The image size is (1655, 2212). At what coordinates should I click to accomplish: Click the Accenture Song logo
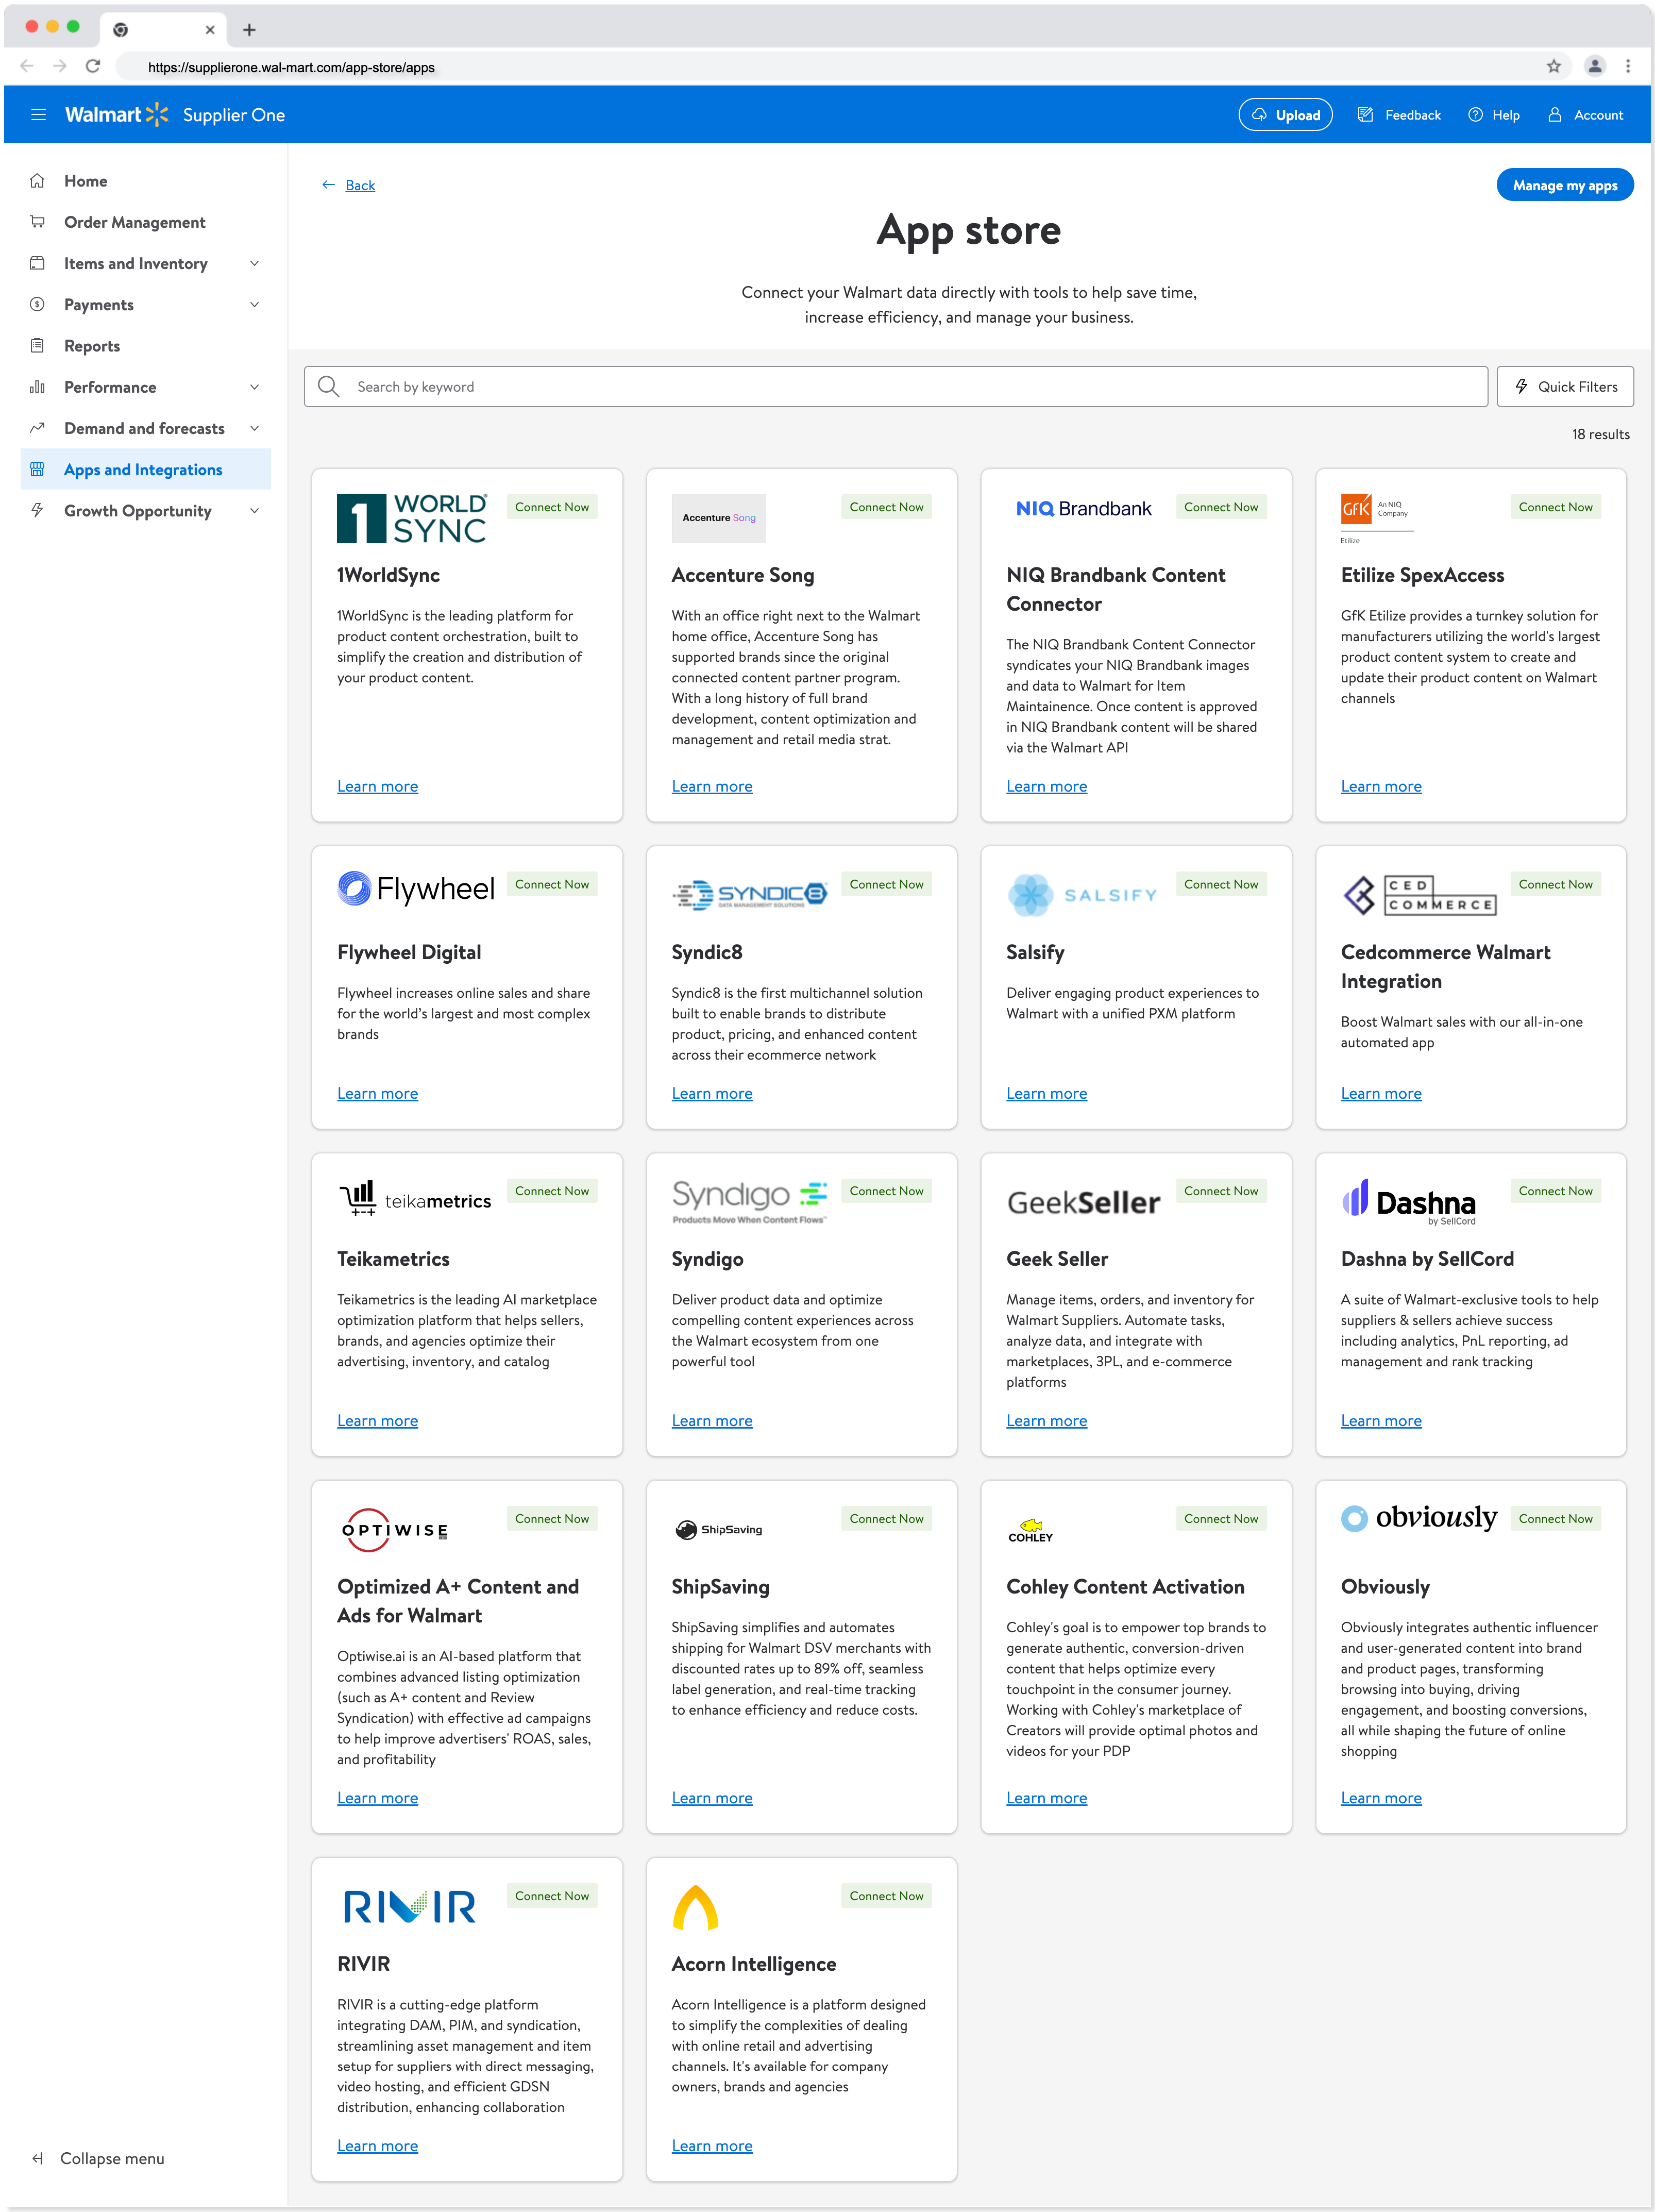718,518
